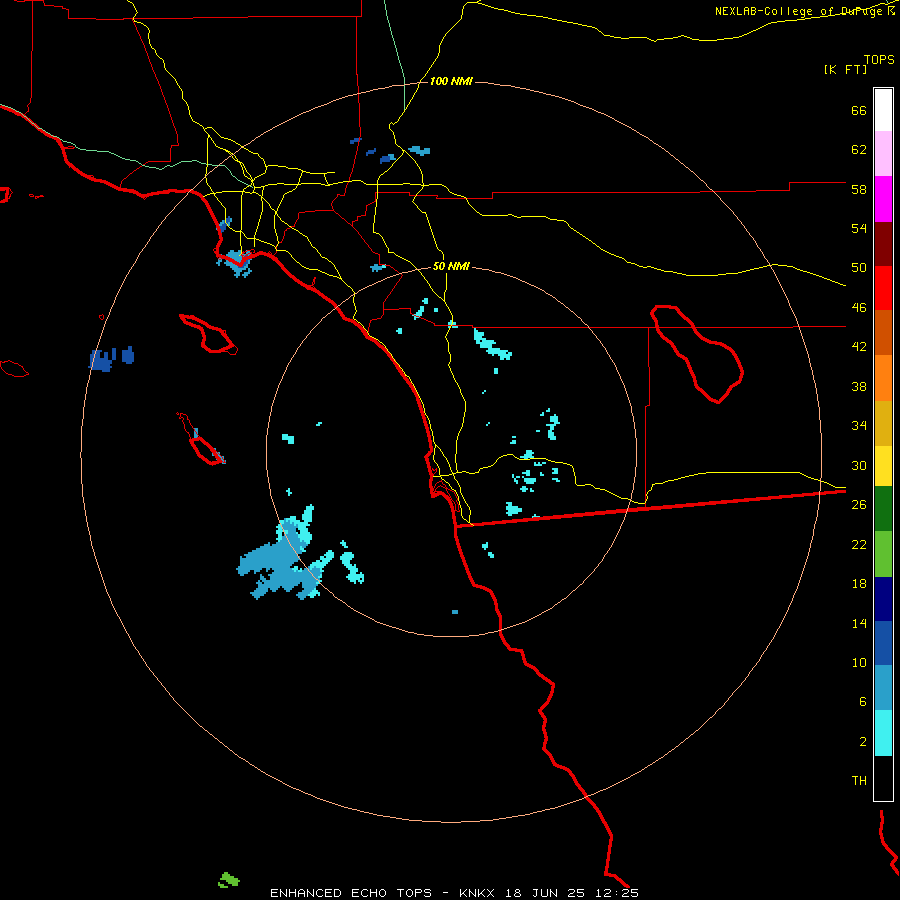Click the legend value "22"
The width and height of the screenshot is (900, 900).
pyautogui.click(x=859, y=544)
